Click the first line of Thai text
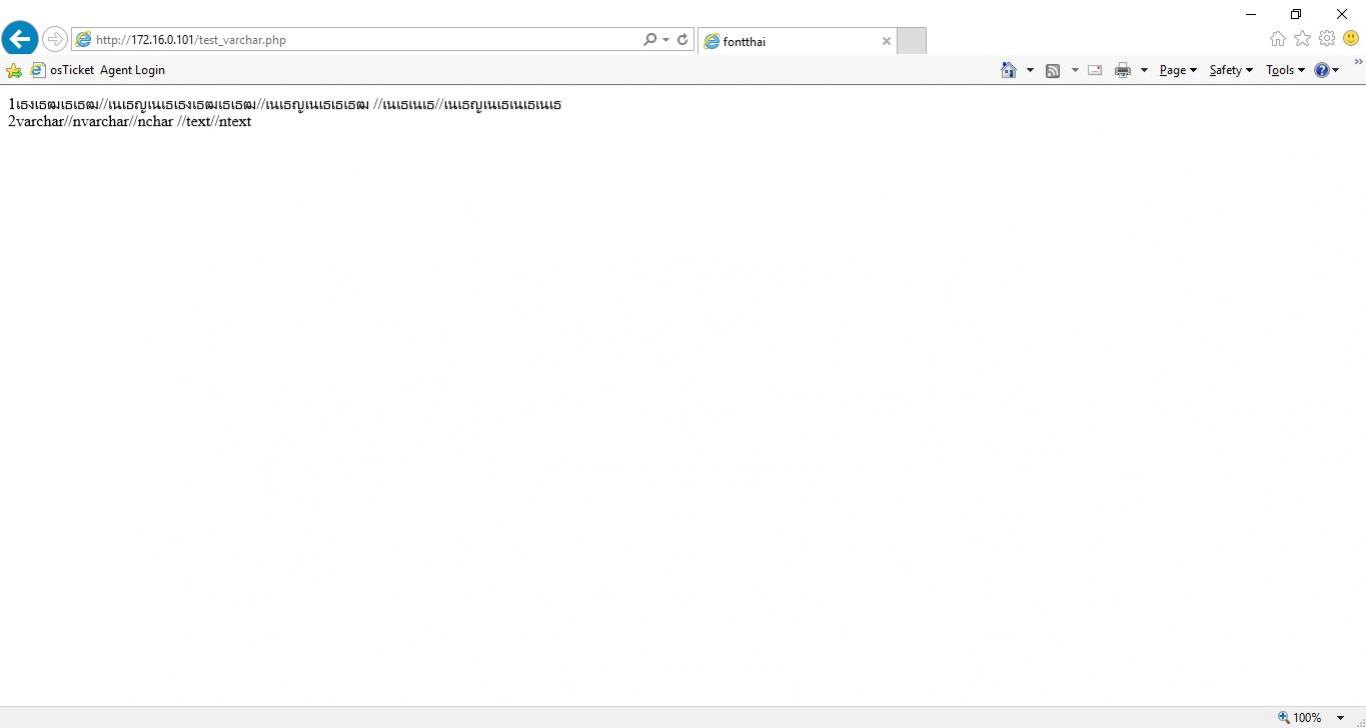Image resolution: width=1366 pixels, height=728 pixels. 285,104
